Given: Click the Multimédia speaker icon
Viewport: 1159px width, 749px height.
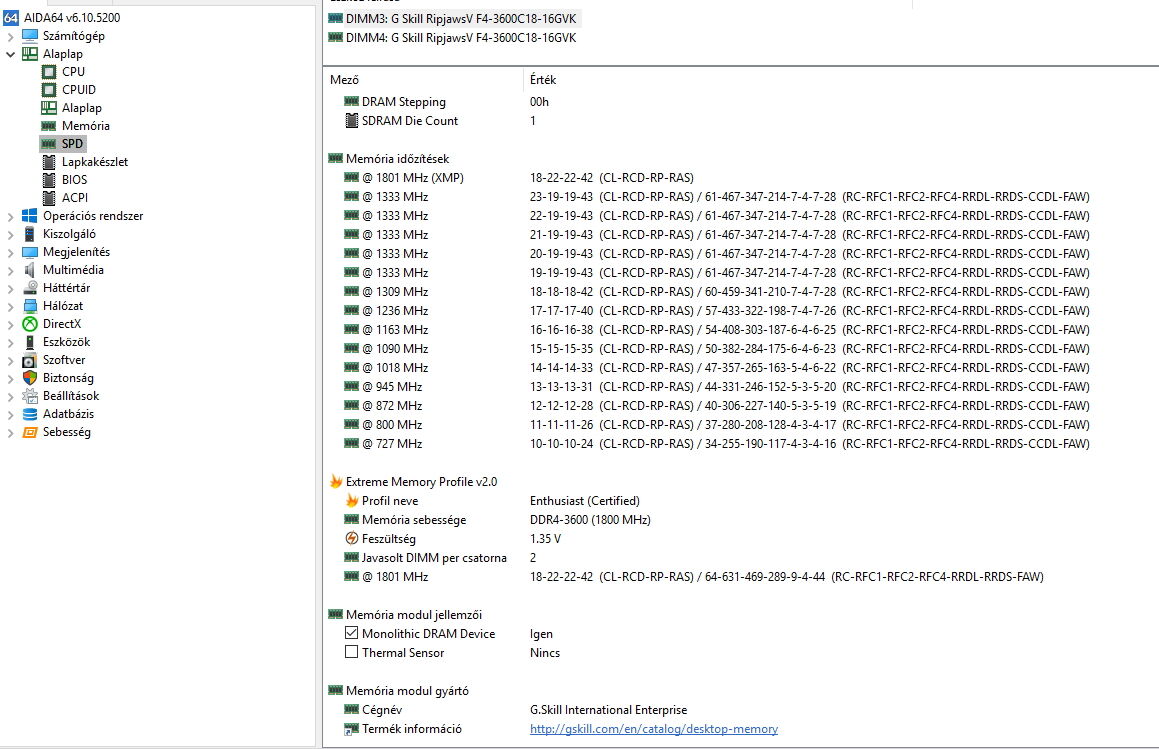Looking at the screenshot, I should pos(30,270).
